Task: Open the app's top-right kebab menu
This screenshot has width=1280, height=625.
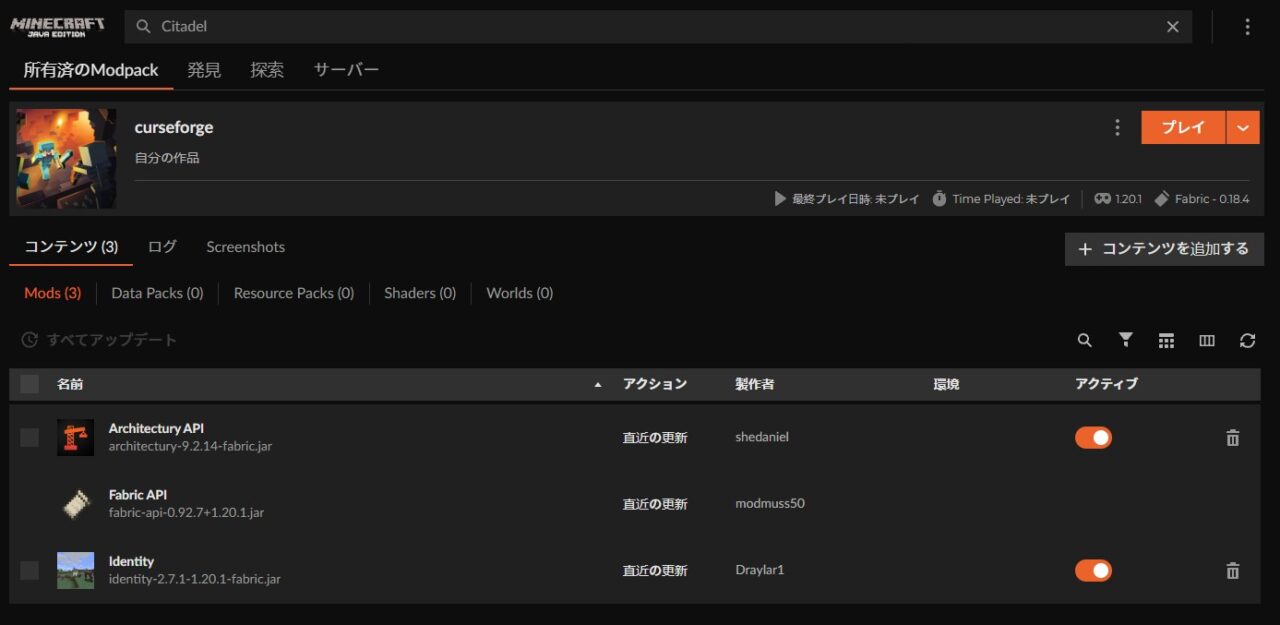Action: [x=1247, y=27]
